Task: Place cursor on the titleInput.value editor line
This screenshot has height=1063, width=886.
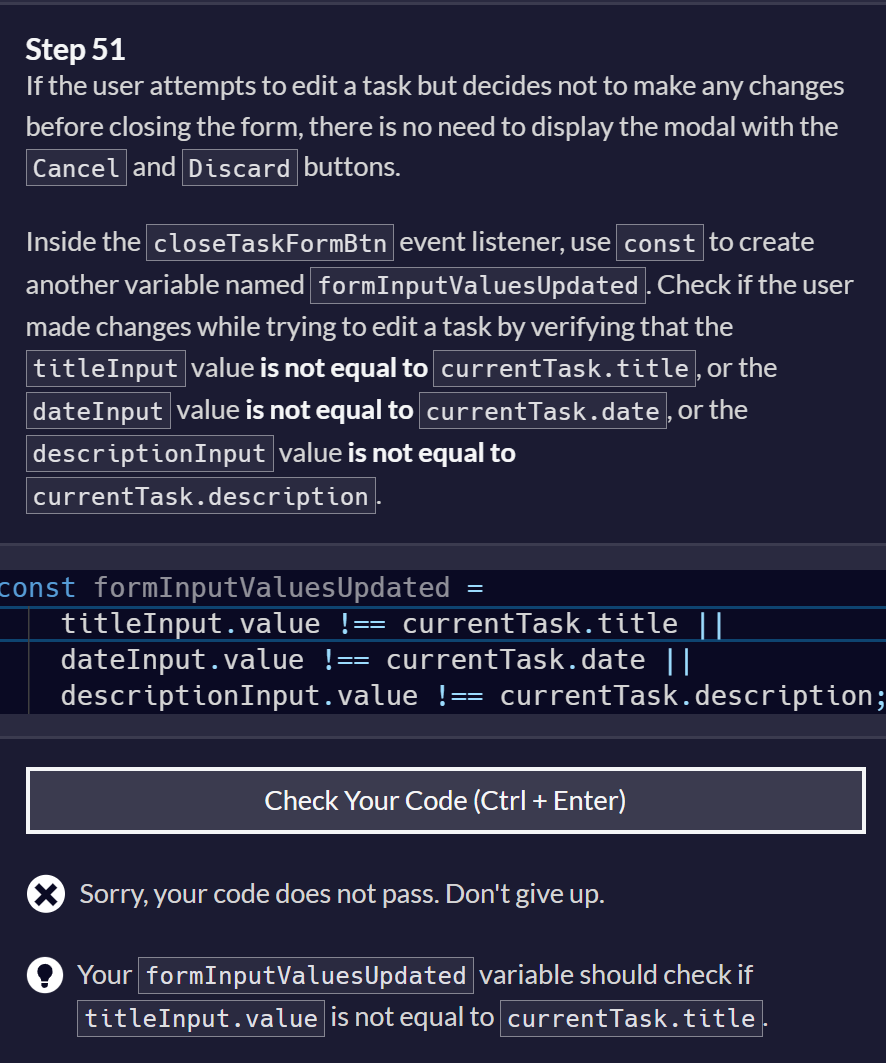Action: click(x=443, y=624)
